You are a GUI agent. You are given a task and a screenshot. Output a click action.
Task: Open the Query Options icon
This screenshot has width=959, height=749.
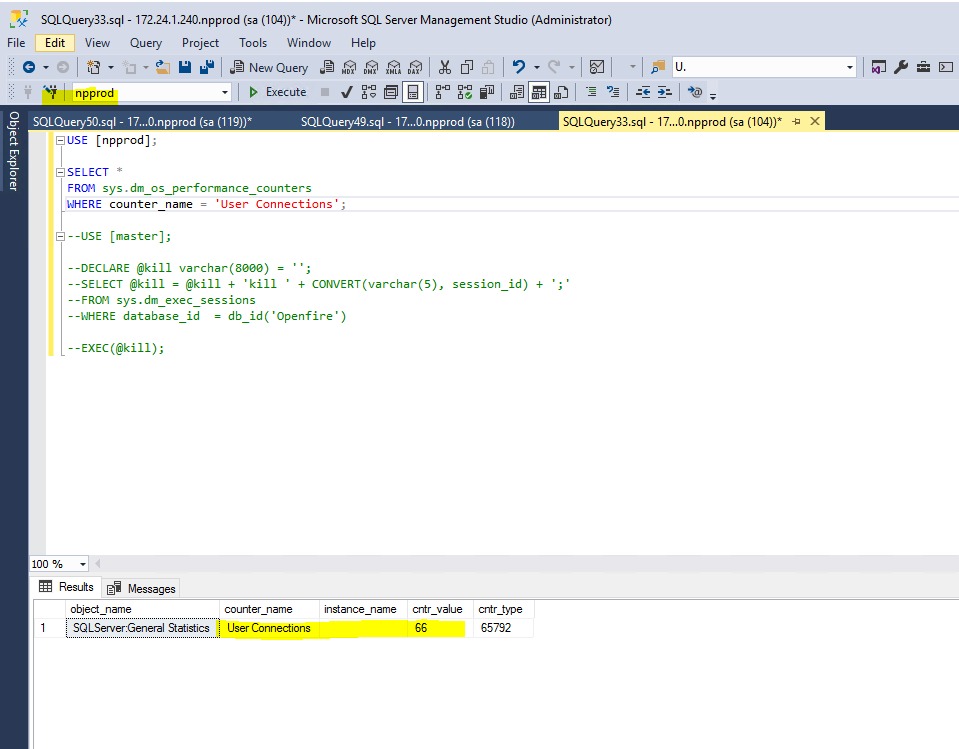coord(391,92)
